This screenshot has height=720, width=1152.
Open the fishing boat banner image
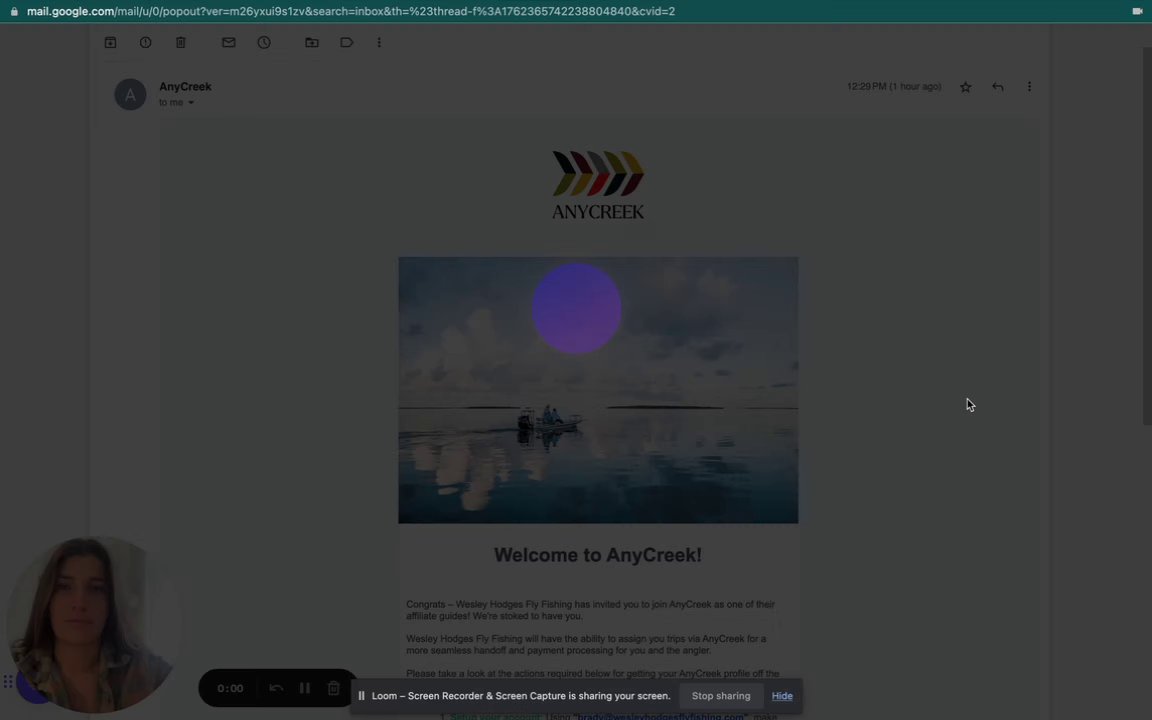click(x=598, y=390)
